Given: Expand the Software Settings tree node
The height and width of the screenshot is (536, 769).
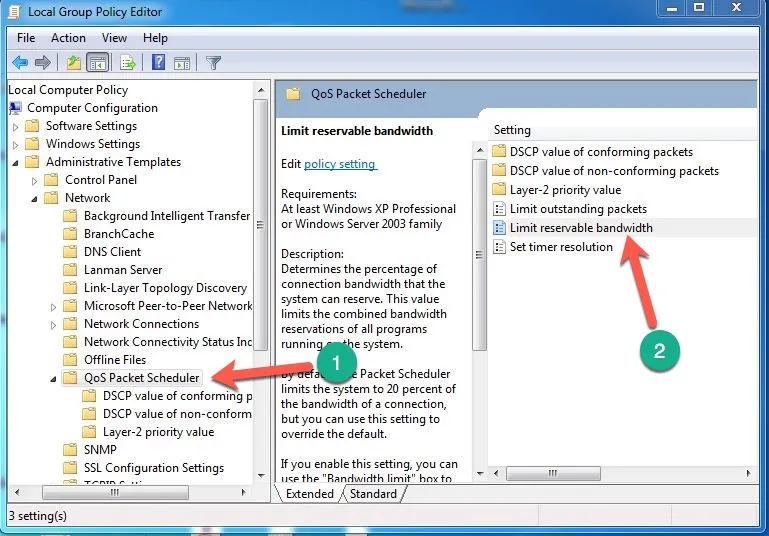Looking at the screenshot, I should coord(15,127).
